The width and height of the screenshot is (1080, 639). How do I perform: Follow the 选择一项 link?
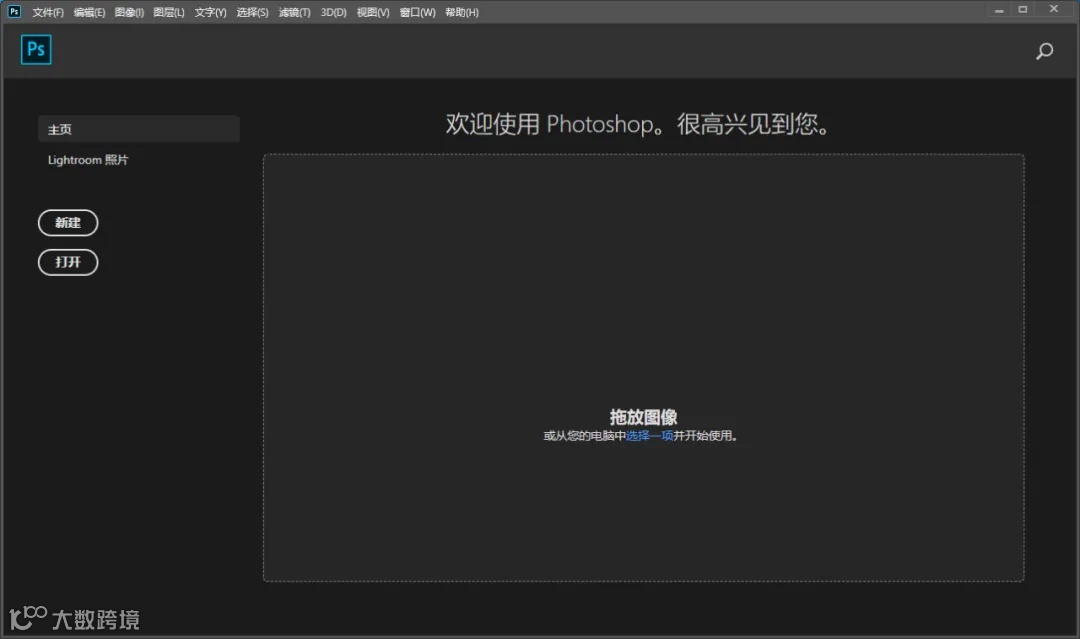pyautogui.click(x=649, y=435)
